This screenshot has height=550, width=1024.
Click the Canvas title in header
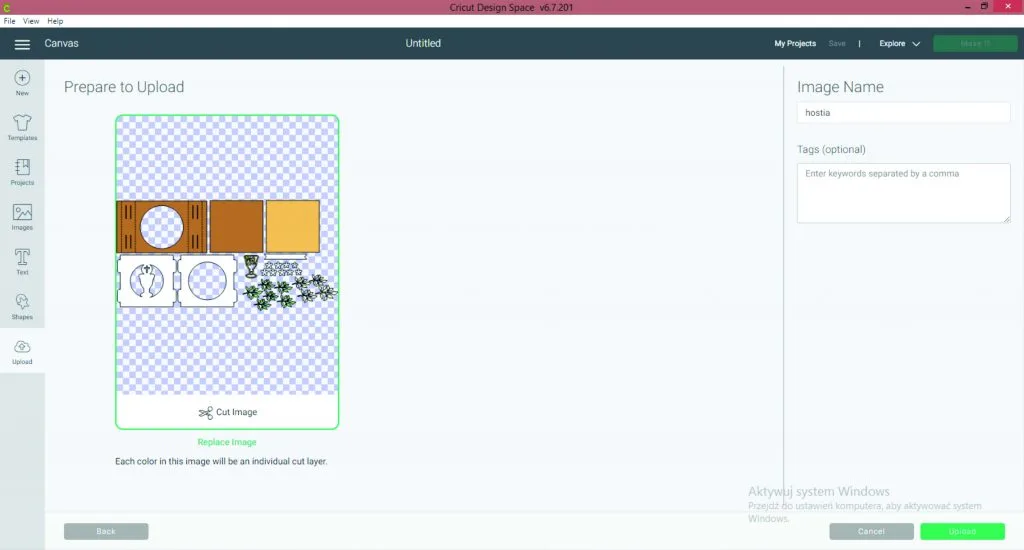point(61,44)
